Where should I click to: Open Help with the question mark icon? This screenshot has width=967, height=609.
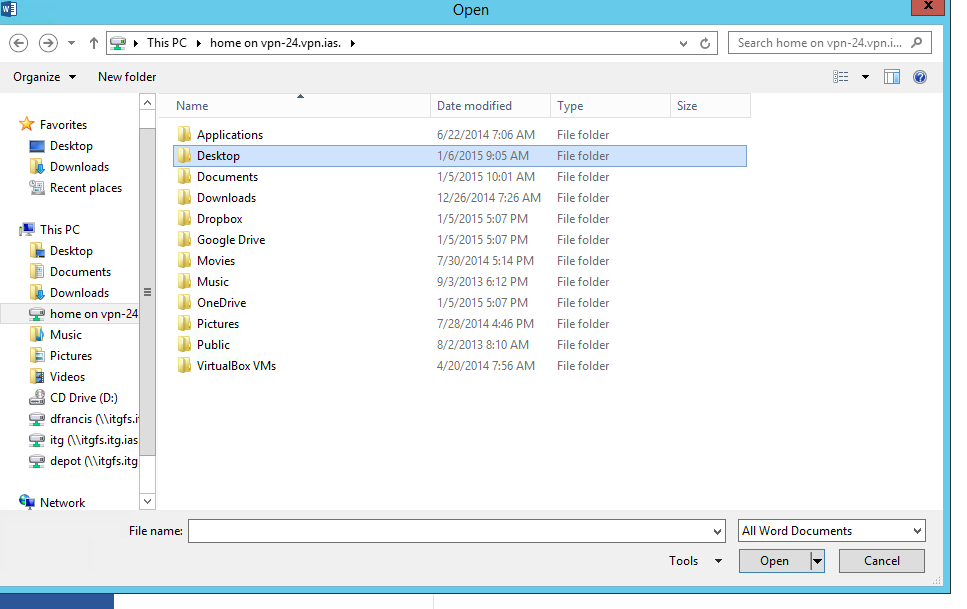920,77
